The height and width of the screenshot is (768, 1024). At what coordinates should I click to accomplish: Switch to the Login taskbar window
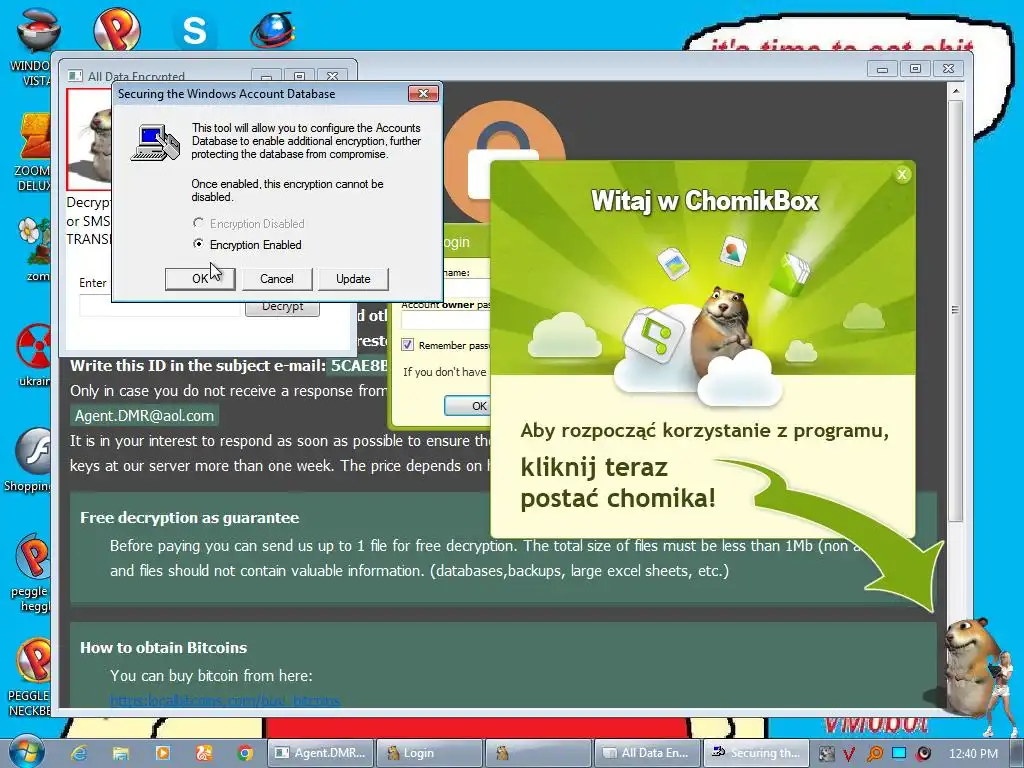(430, 753)
